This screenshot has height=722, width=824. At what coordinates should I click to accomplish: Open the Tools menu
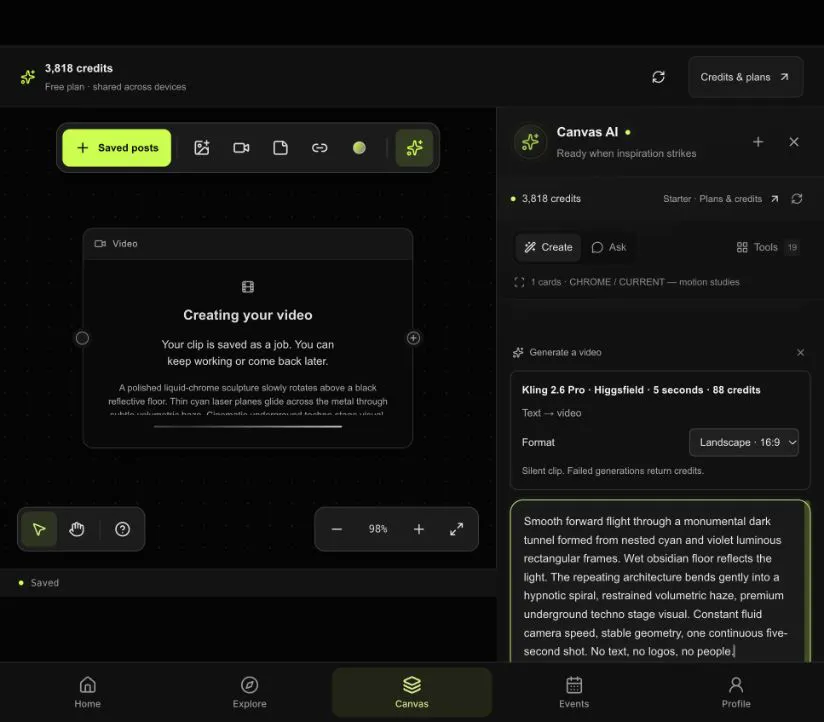tap(767, 247)
